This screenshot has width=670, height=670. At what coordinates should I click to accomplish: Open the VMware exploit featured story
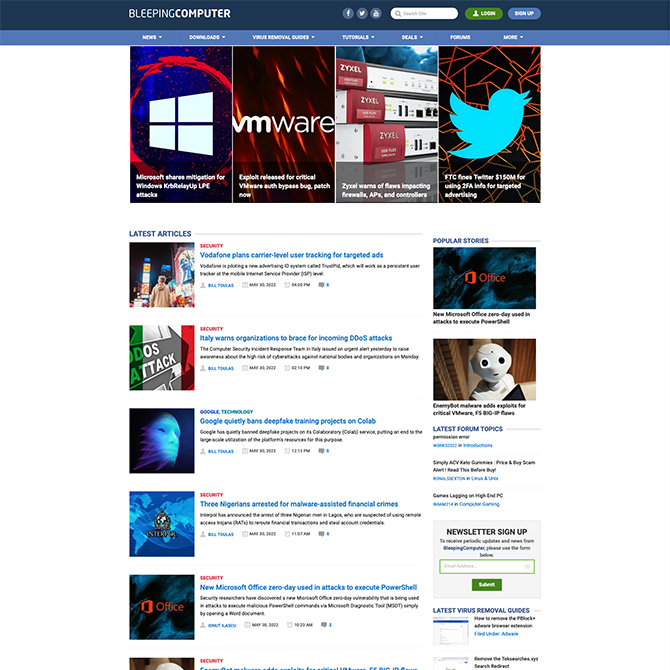tap(284, 124)
